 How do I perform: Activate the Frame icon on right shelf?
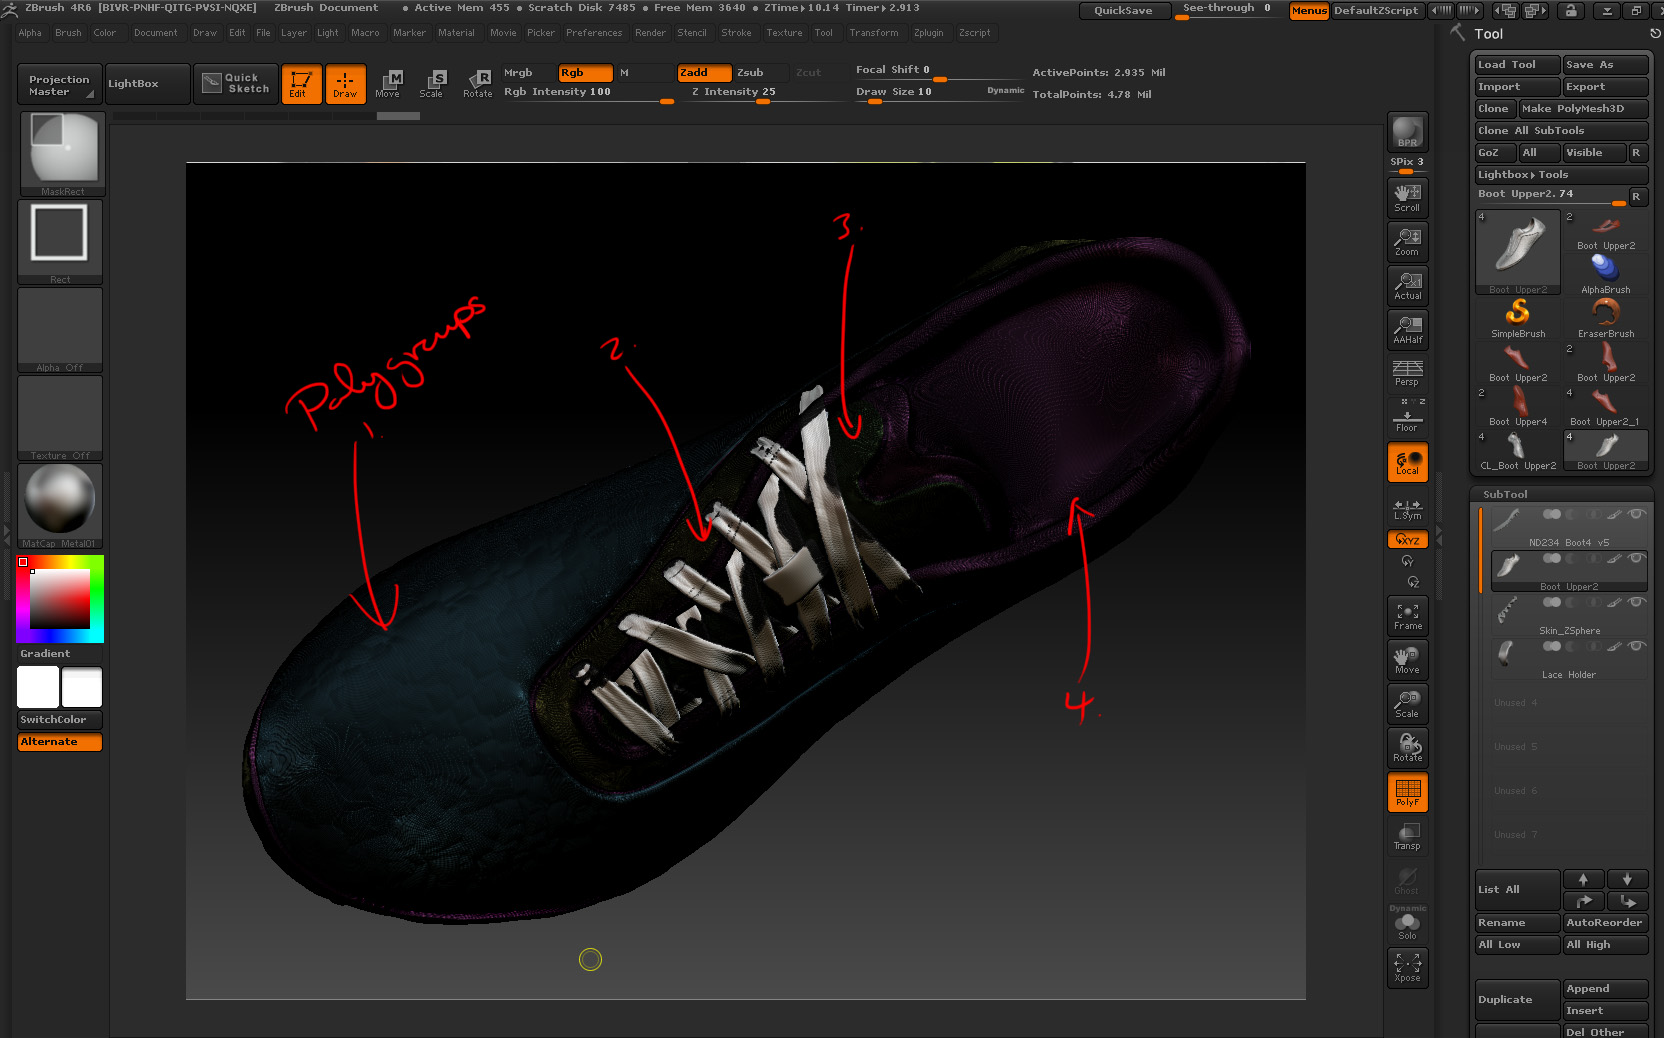[1407, 615]
